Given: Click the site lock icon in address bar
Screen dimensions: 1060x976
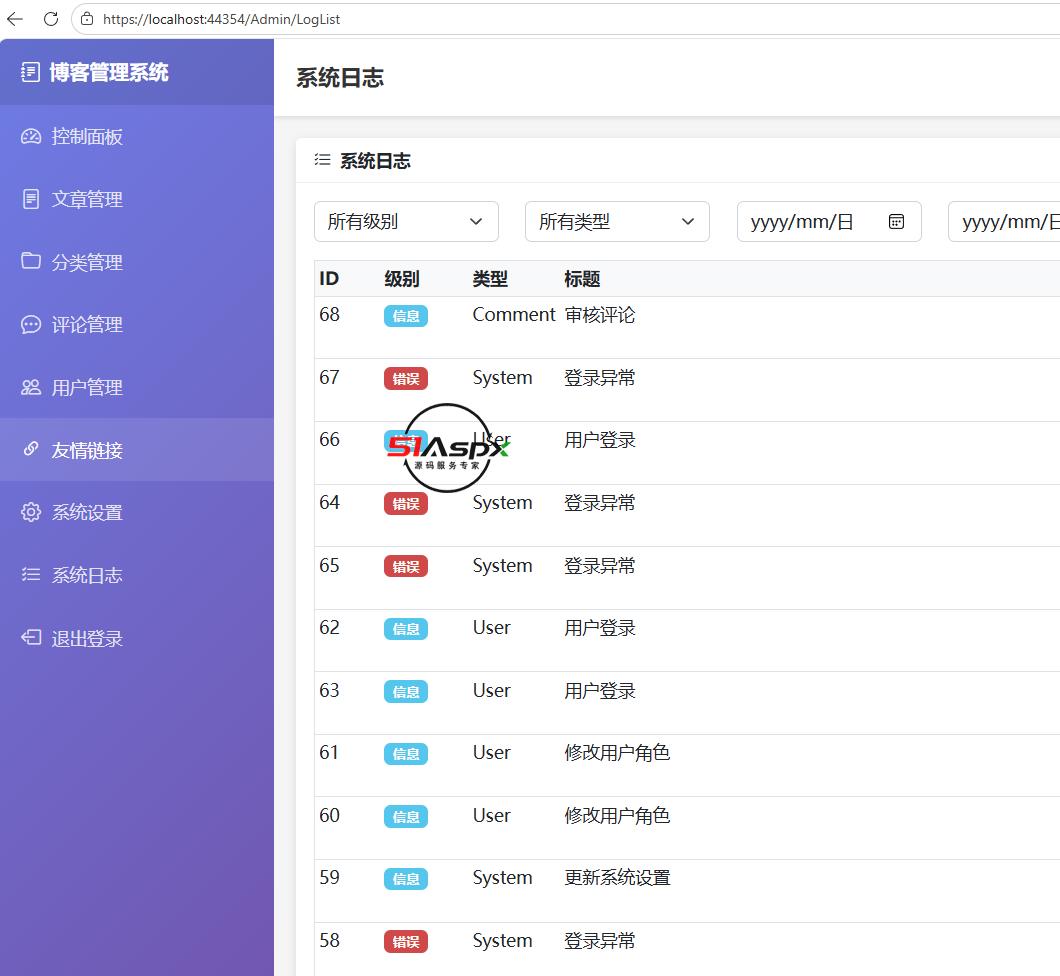Looking at the screenshot, I should pos(87,19).
